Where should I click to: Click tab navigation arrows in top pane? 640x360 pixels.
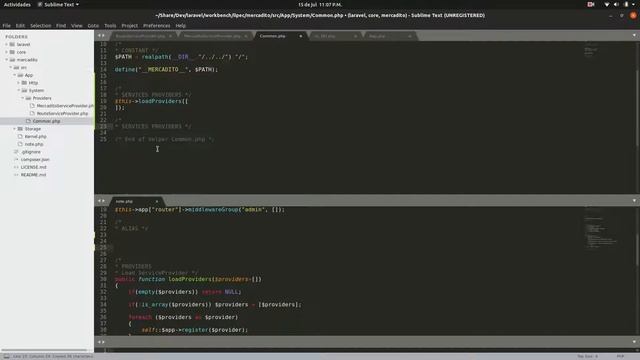100,36
